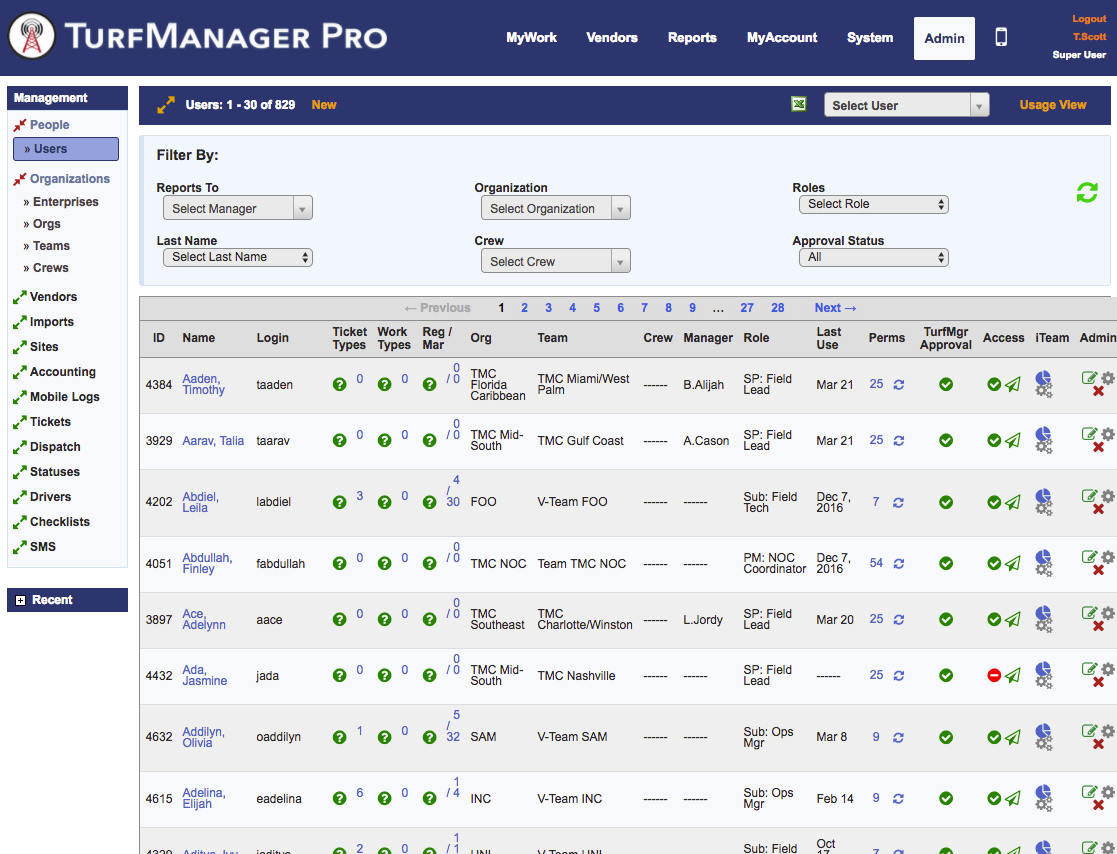The width and height of the screenshot is (1117, 854).
Task: Toggle access check for Aarav, Talia
Action: (x=994, y=441)
